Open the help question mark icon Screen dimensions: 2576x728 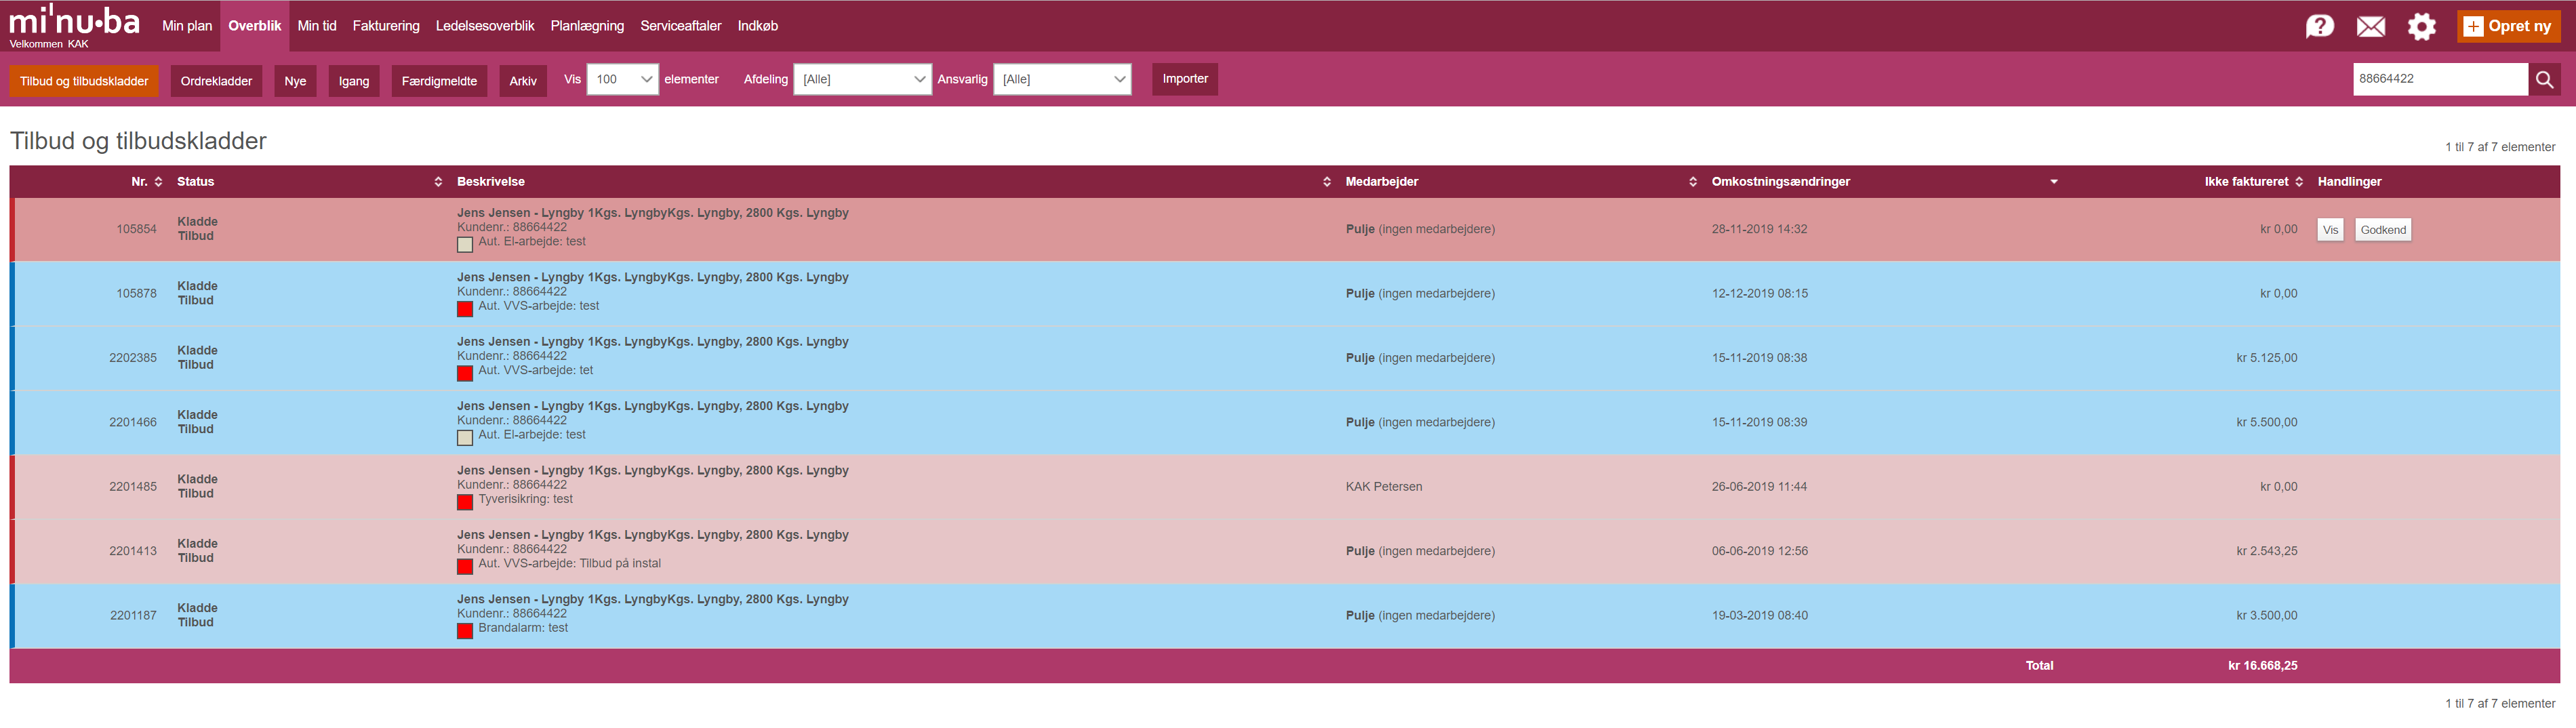pyautogui.click(x=2319, y=26)
